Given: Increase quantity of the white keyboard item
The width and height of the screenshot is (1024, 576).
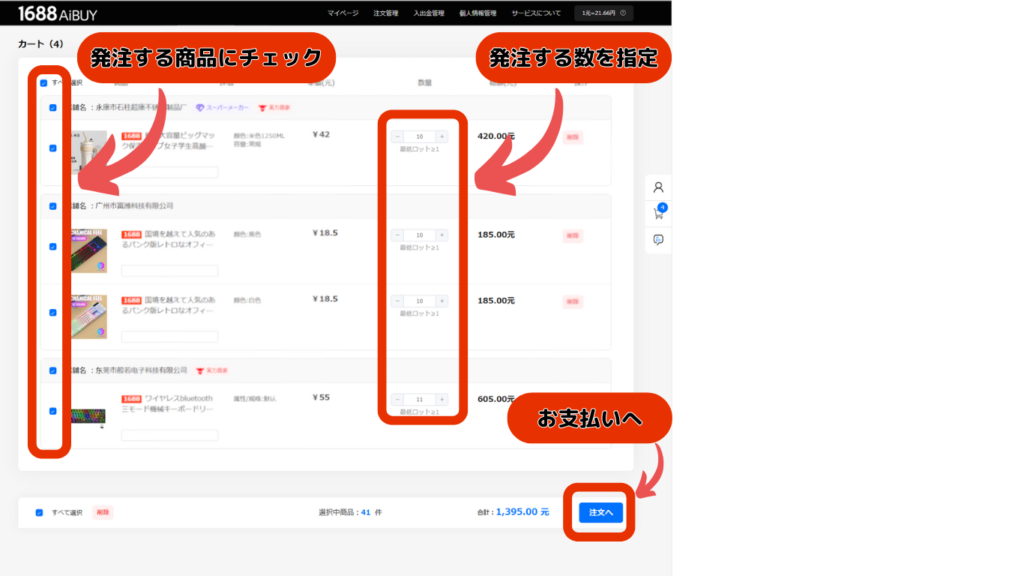Looking at the screenshot, I should pyautogui.click(x=442, y=301).
